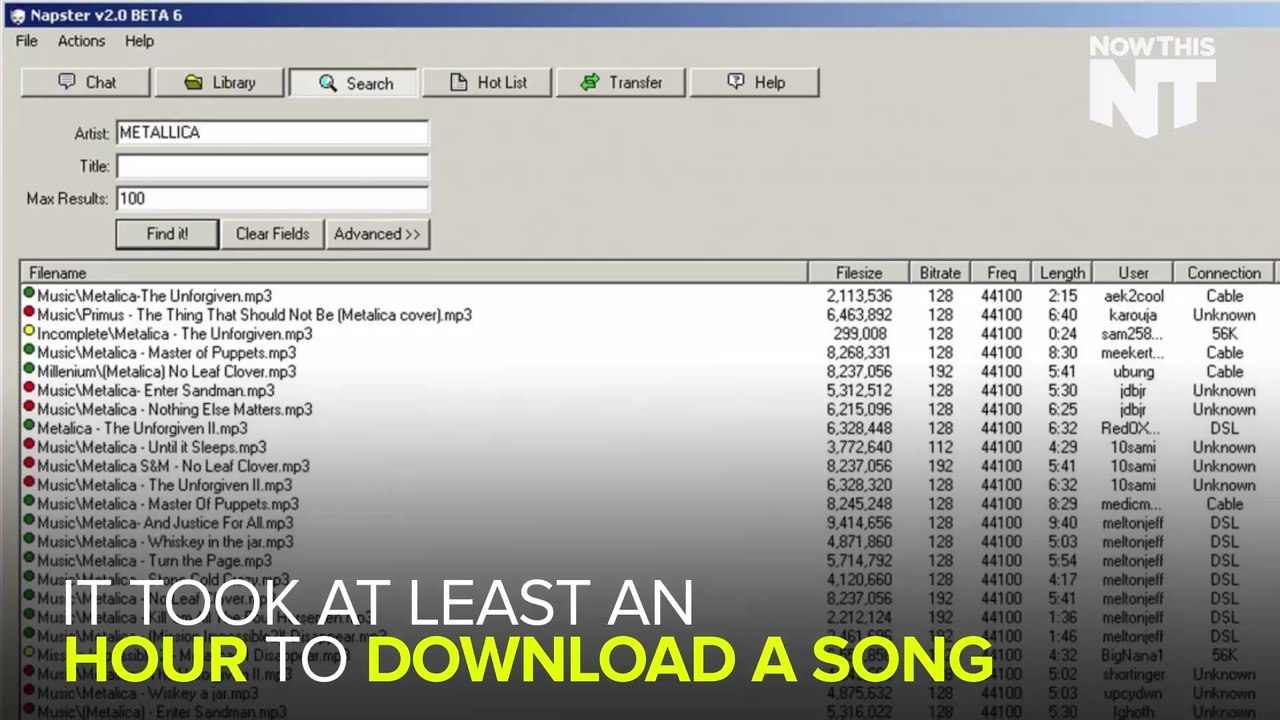Click the user name aek2cool

[x=1133, y=296]
